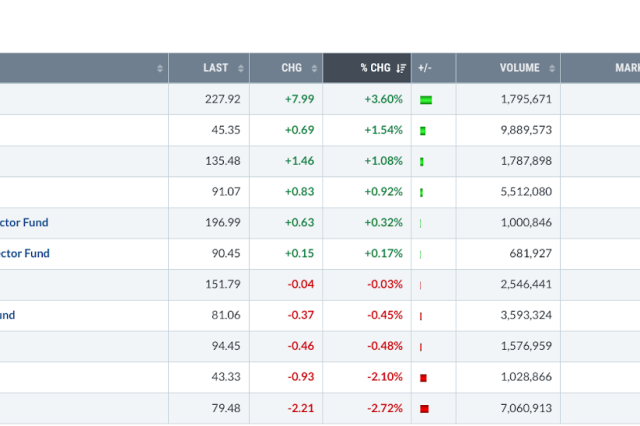
Task: Open the fund link in the 81.06 row
Action: point(7,315)
